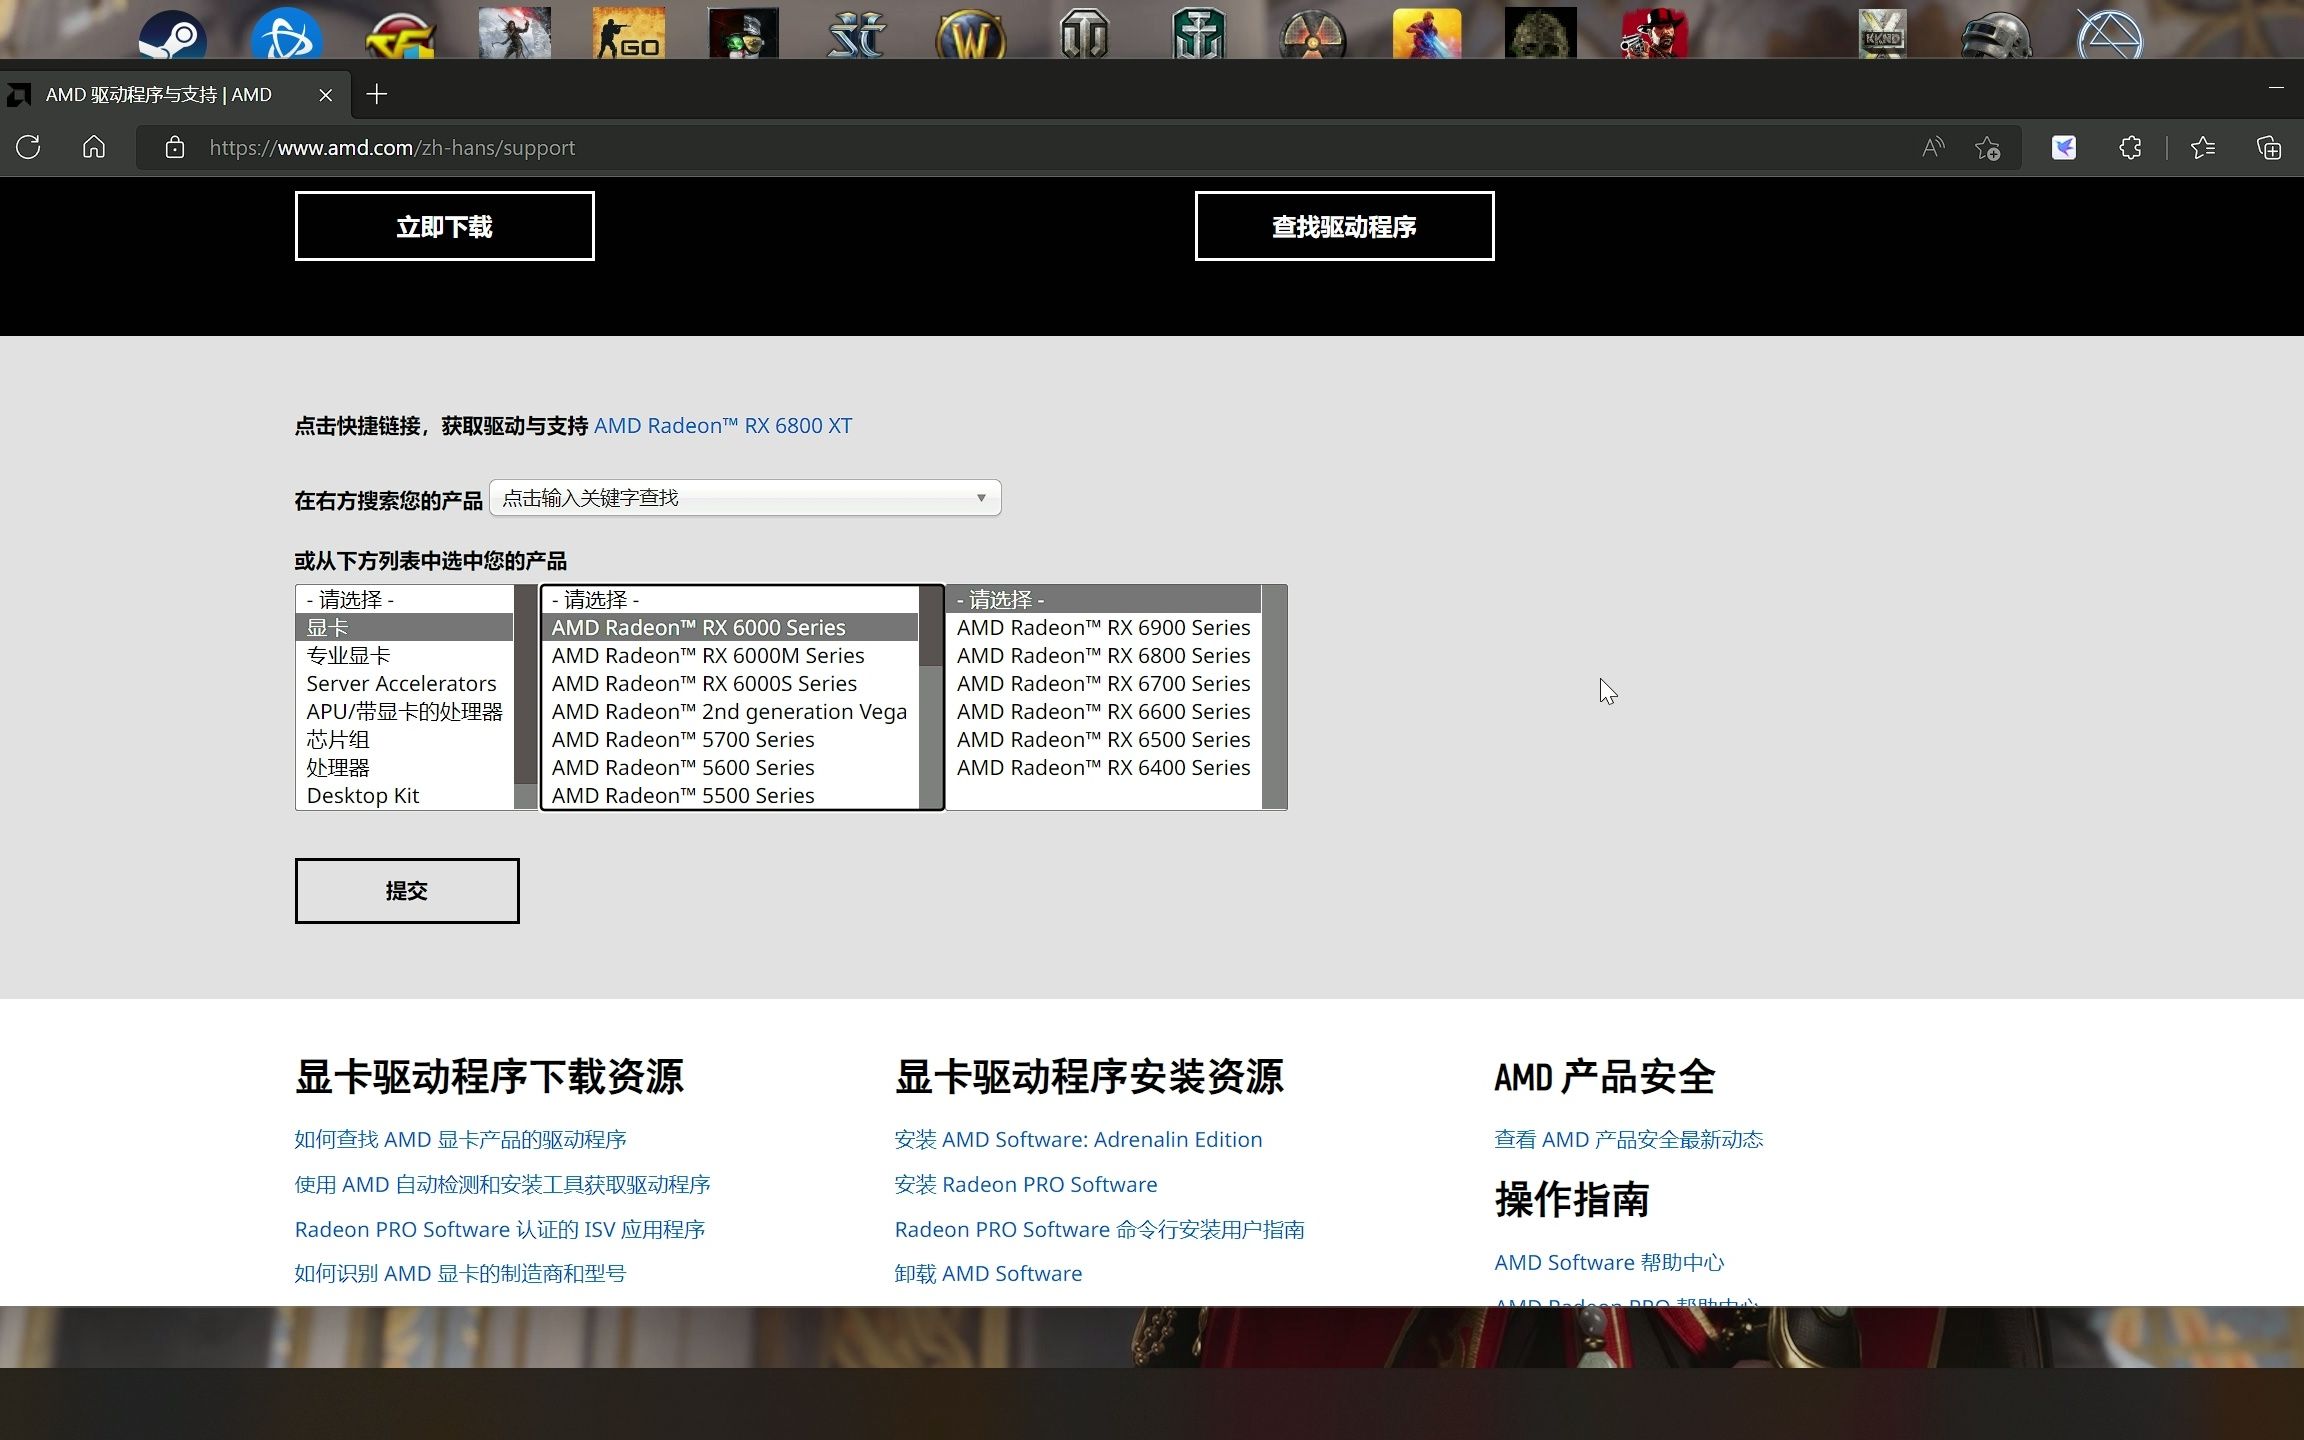
Task: Select APU/带显卡的处理器 category
Action: (x=404, y=712)
